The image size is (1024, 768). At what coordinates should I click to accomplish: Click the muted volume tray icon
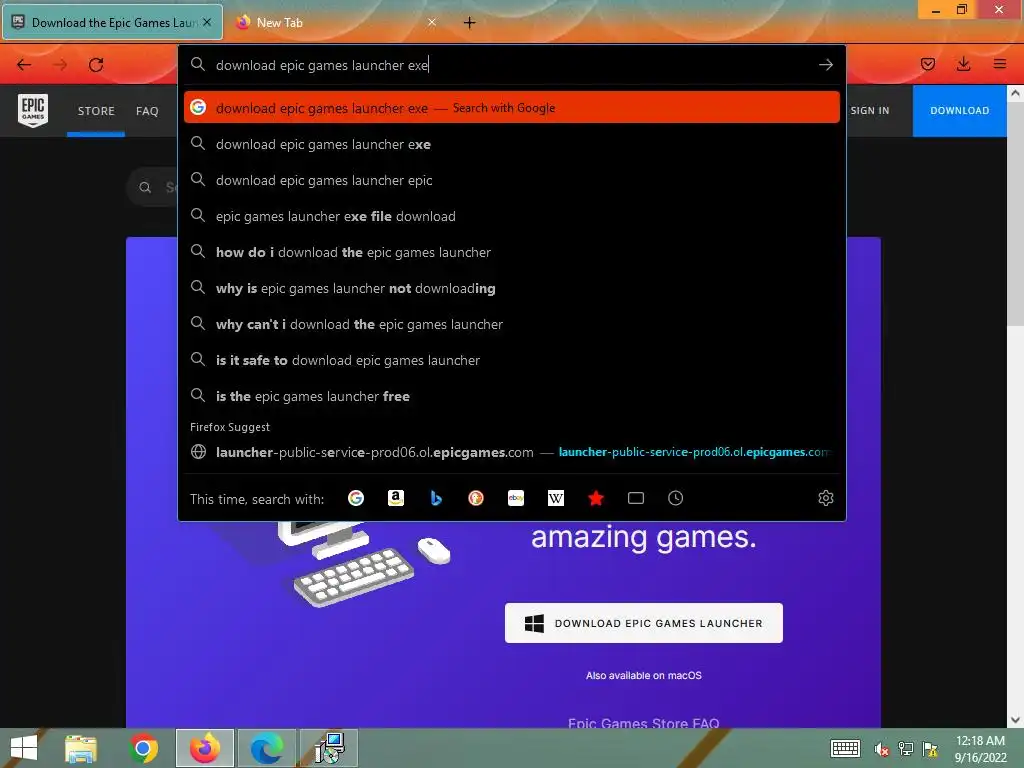882,749
